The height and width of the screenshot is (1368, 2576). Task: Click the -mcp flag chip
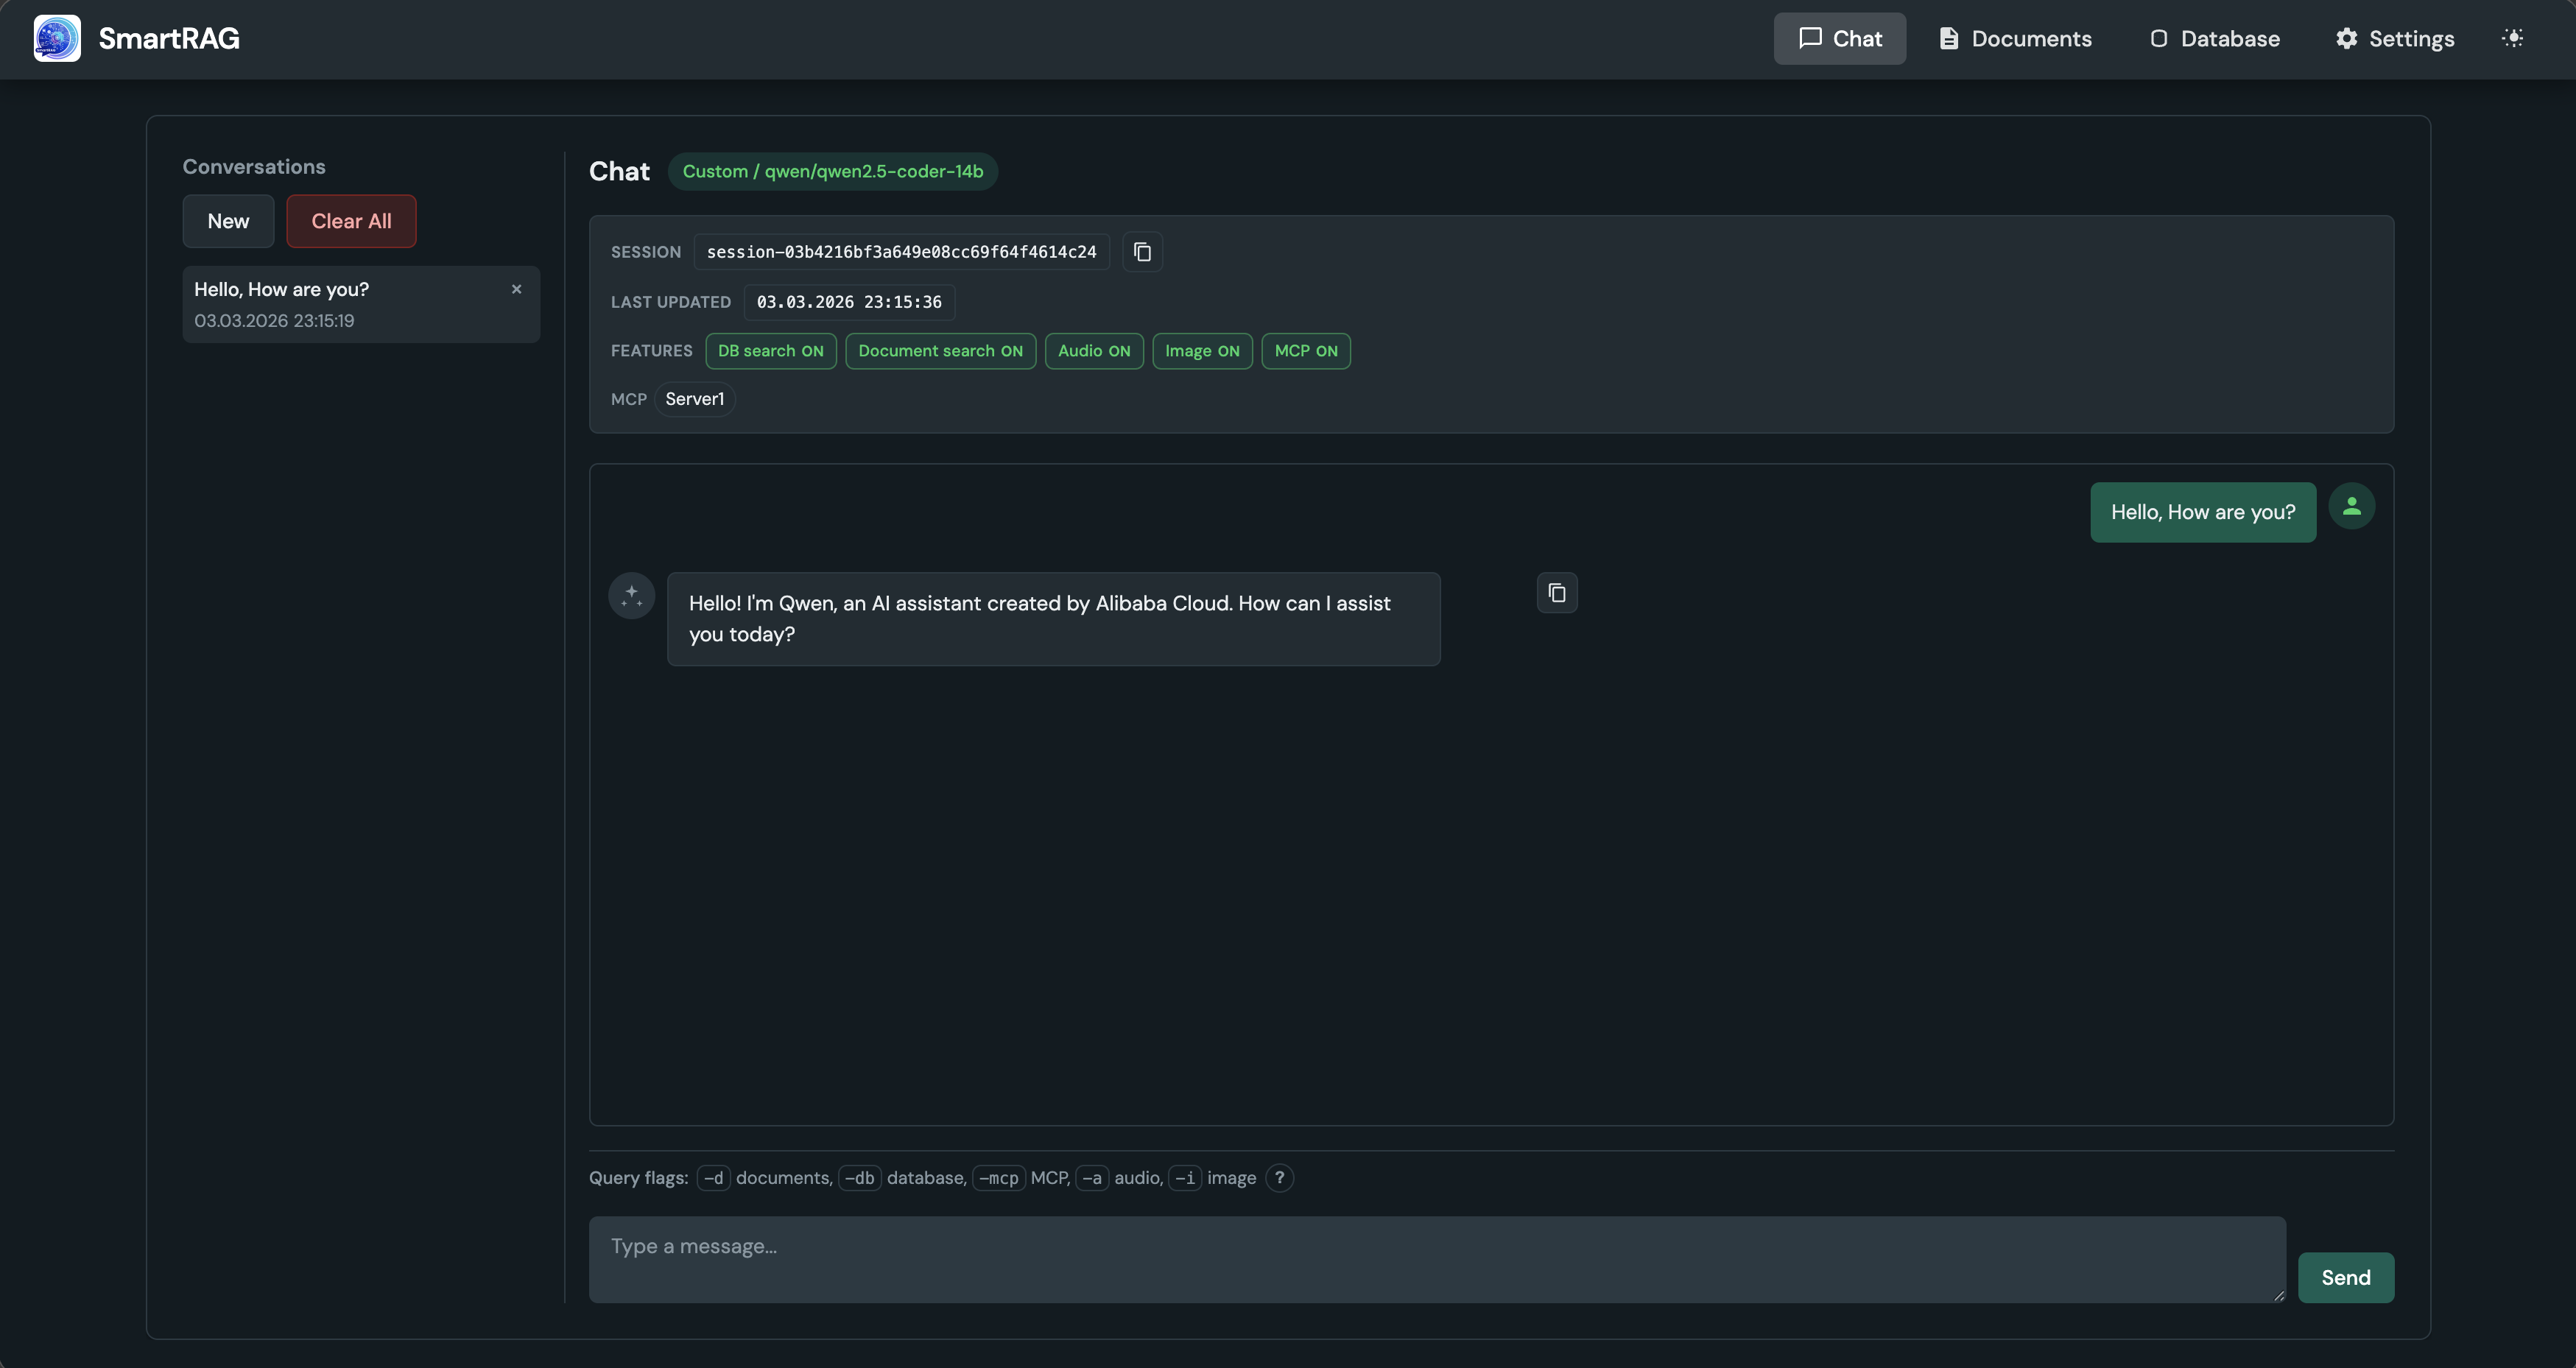click(999, 1178)
